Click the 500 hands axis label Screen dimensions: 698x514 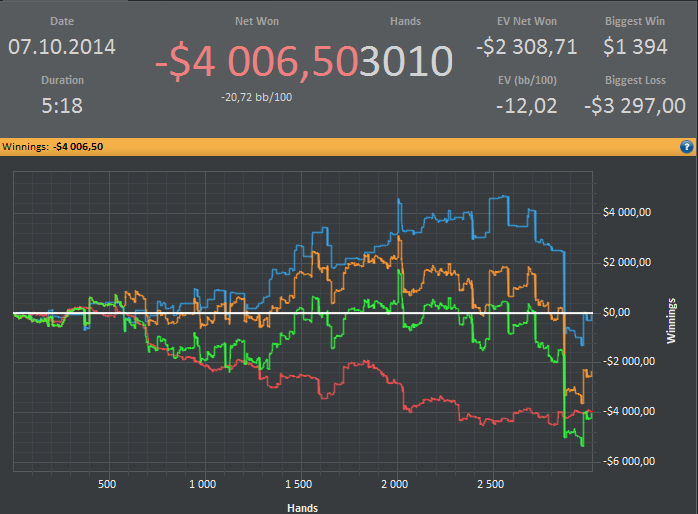pyautogui.click(x=107, y=484)
